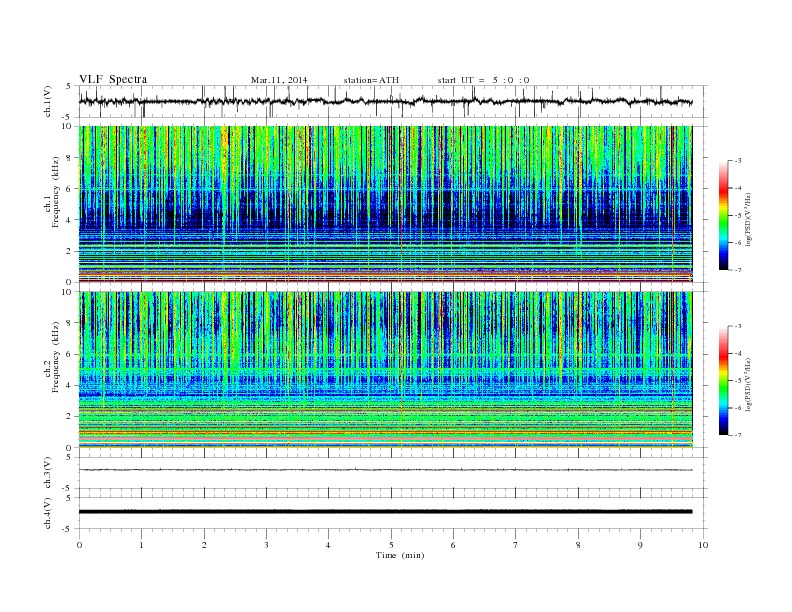Click the "ch.1(V)" waveform axis label
The height and width of the screenshot is (612, 792).
[48, 101]
